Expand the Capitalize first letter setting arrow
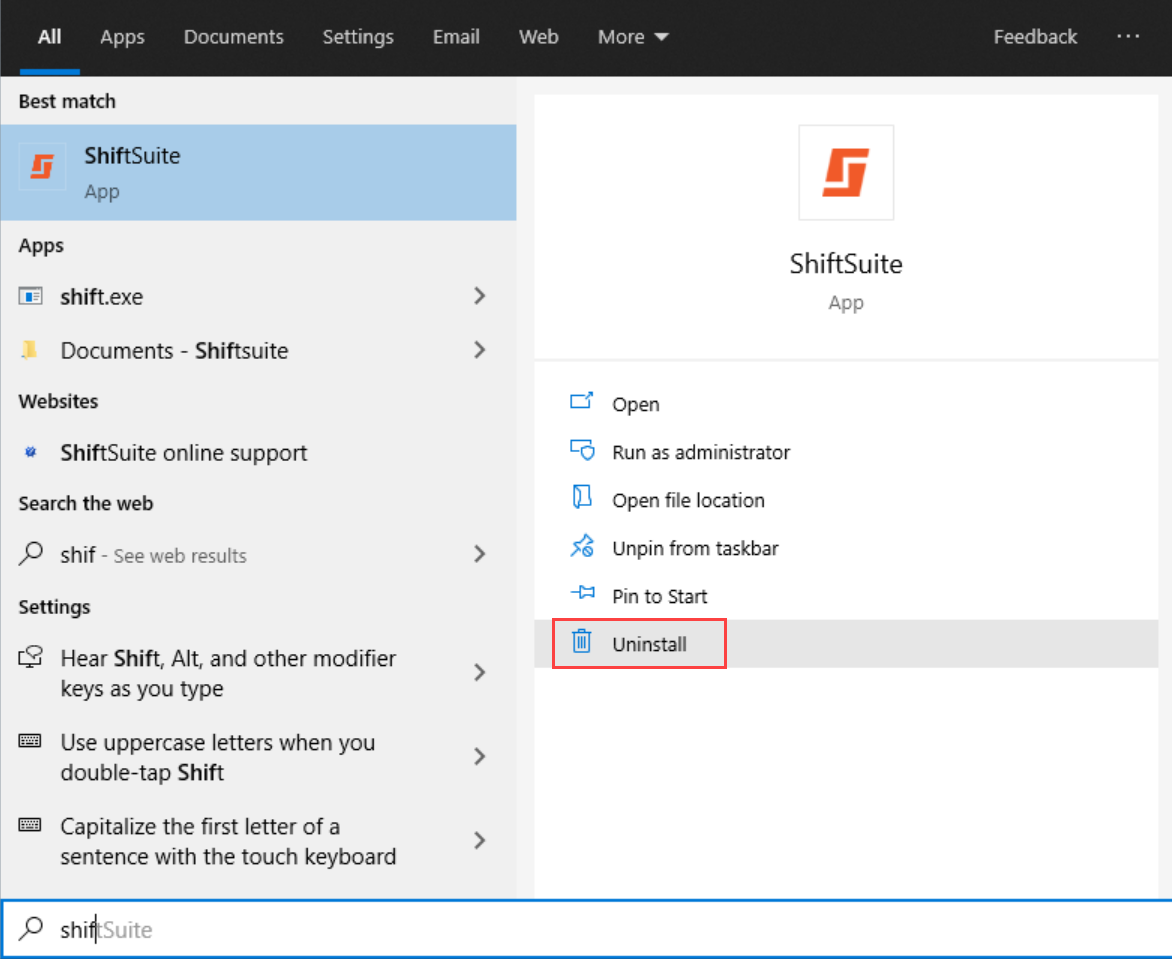1172x959 pixels. [480, 841]
